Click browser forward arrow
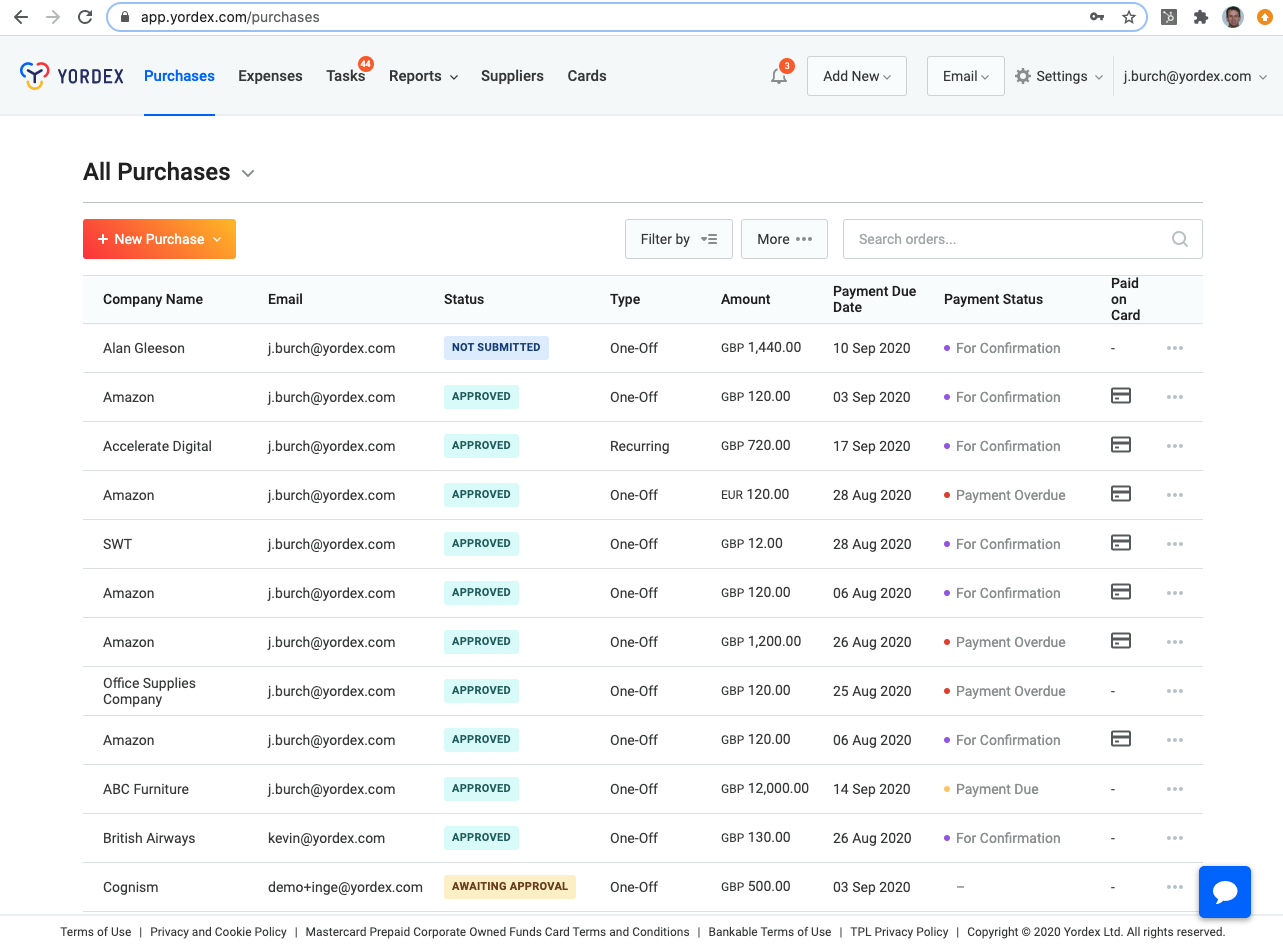1283x945 pixels. click(53, 17)
